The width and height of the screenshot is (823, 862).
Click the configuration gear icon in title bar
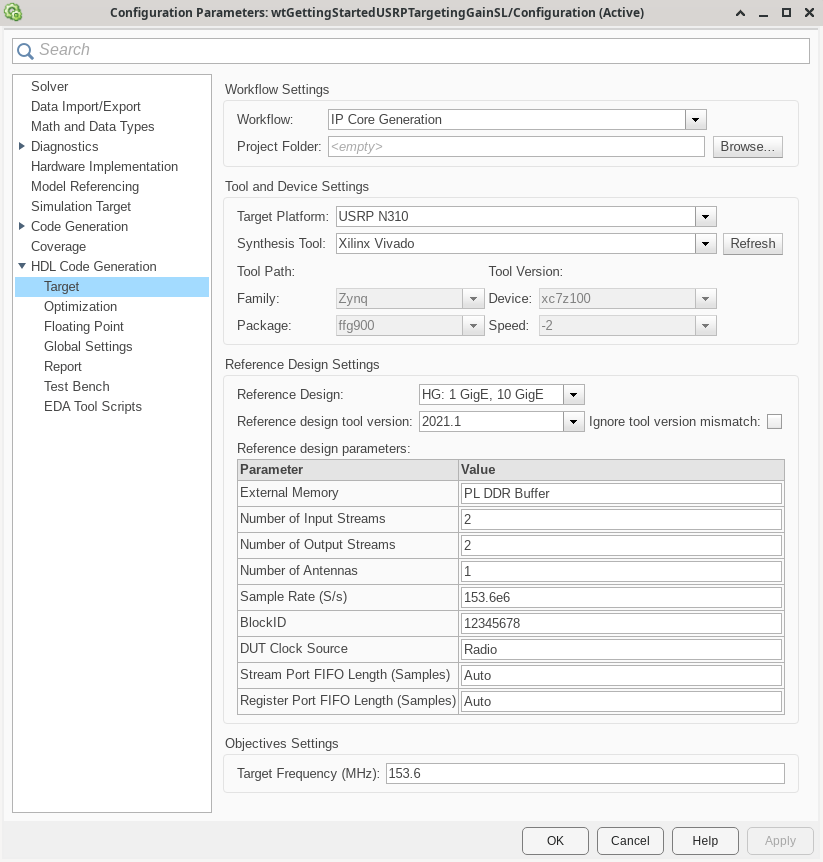[13, 12]
